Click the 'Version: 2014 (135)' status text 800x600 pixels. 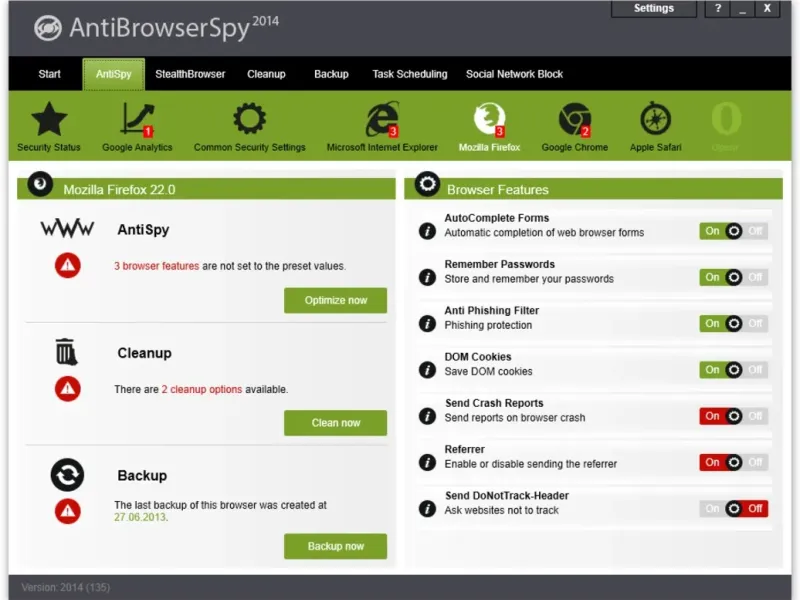tap(66, 587)
